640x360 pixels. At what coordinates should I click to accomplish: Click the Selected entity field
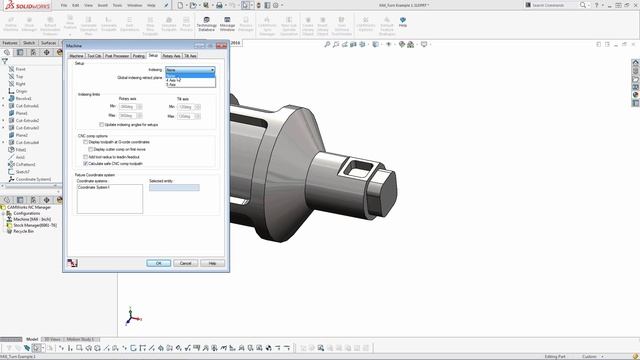coord(174,188)
